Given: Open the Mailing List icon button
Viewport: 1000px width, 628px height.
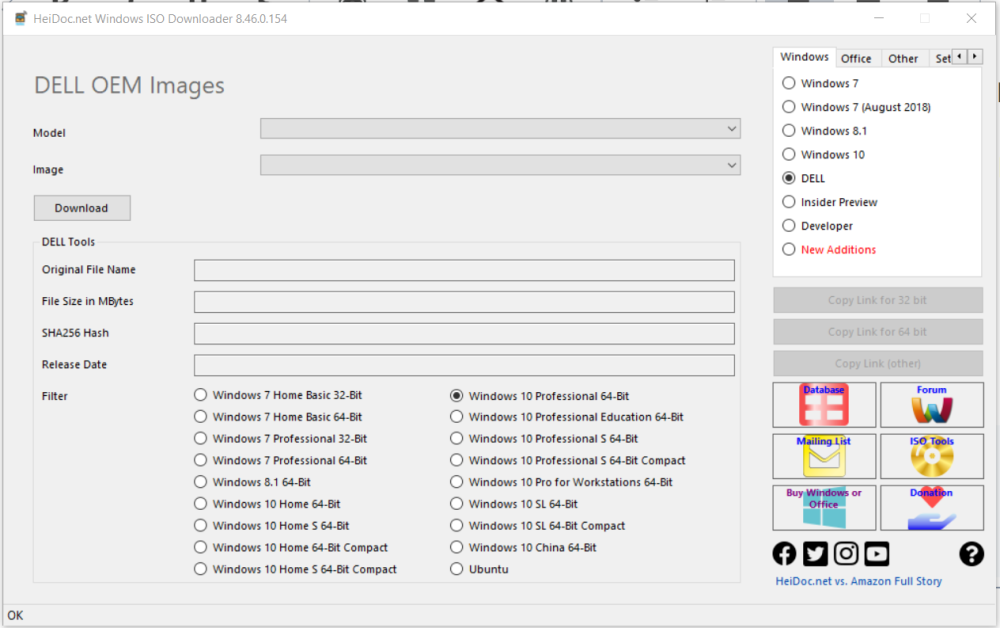Looking at the screenshot, I should click(x=824, y=456).
